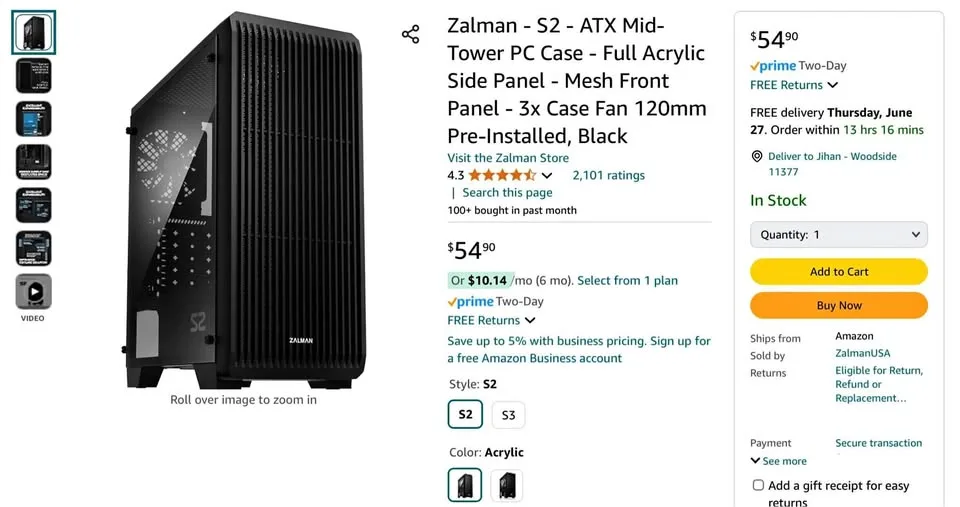Select the S2 style option
Screen dimensions: 960x507
coord(465,414)
